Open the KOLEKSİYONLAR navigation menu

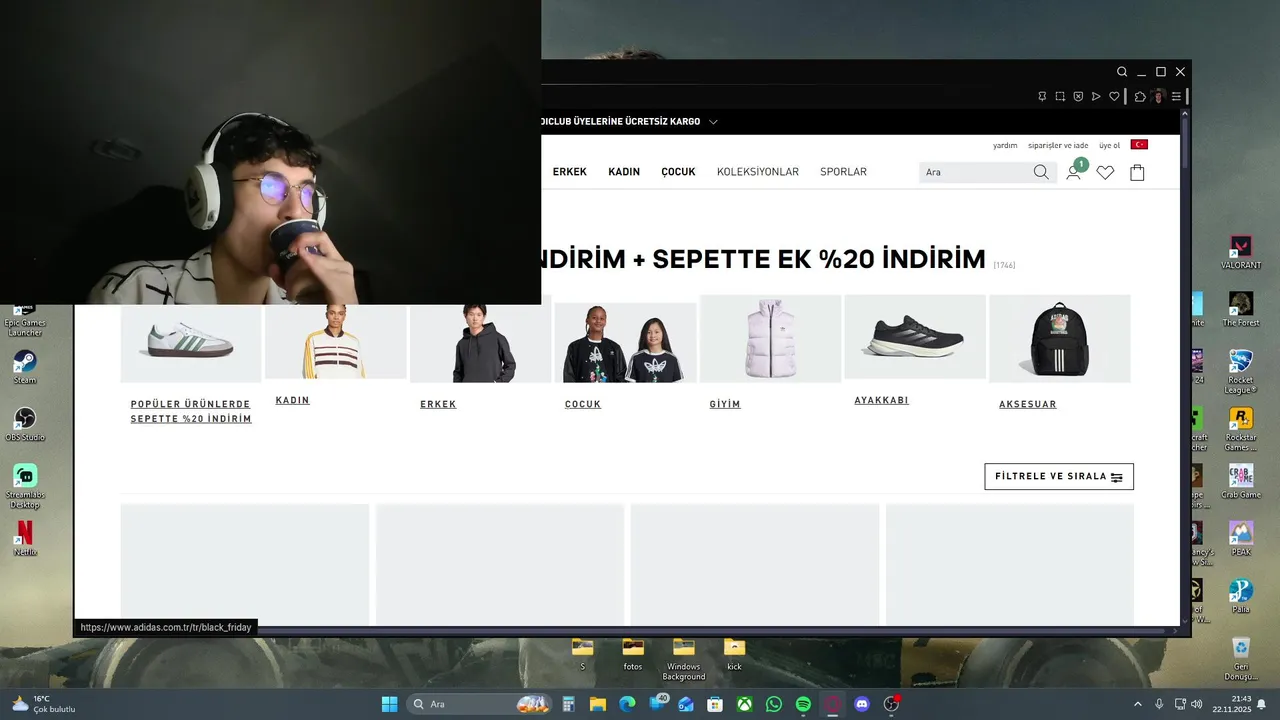click(x=758, y=172)
